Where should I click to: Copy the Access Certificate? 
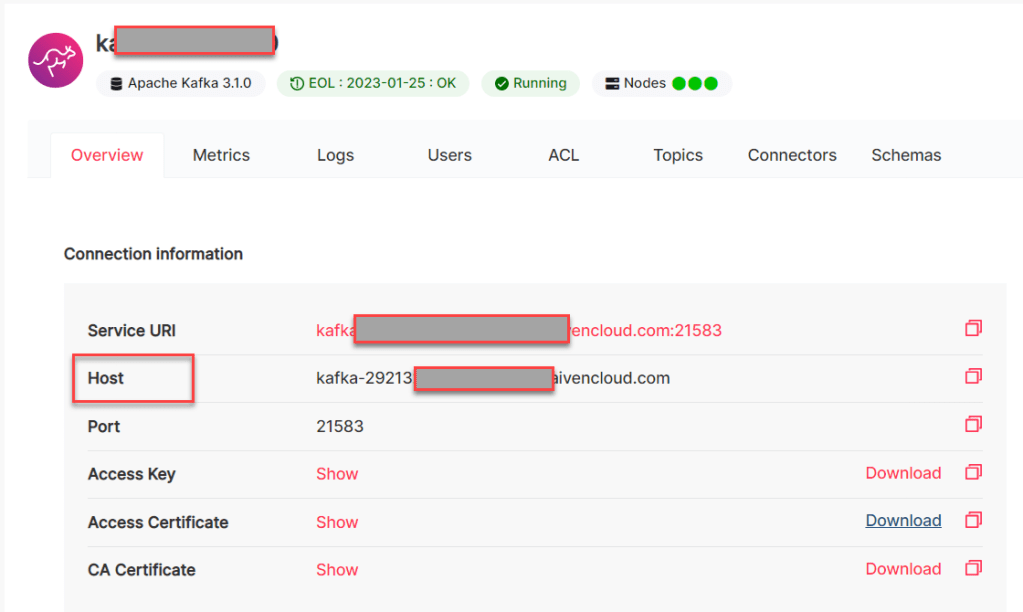[x=973, y=521]
